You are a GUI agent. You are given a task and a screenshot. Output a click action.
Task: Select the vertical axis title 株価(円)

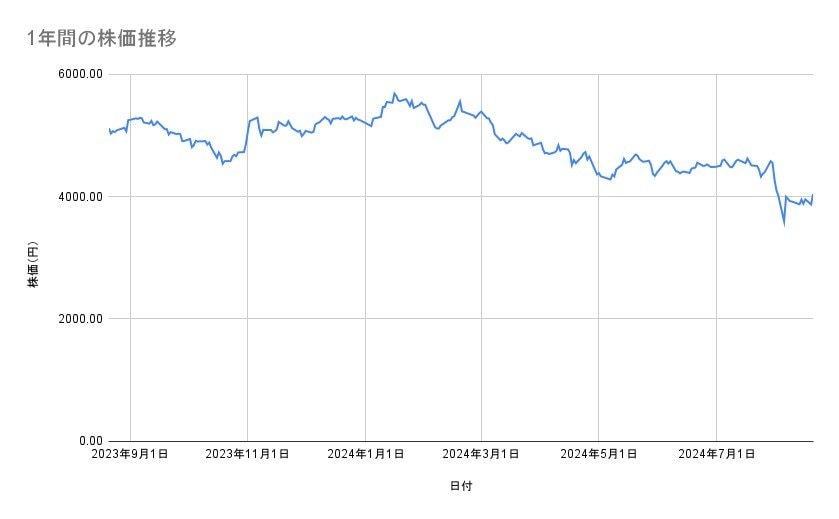tap(33, 265)
